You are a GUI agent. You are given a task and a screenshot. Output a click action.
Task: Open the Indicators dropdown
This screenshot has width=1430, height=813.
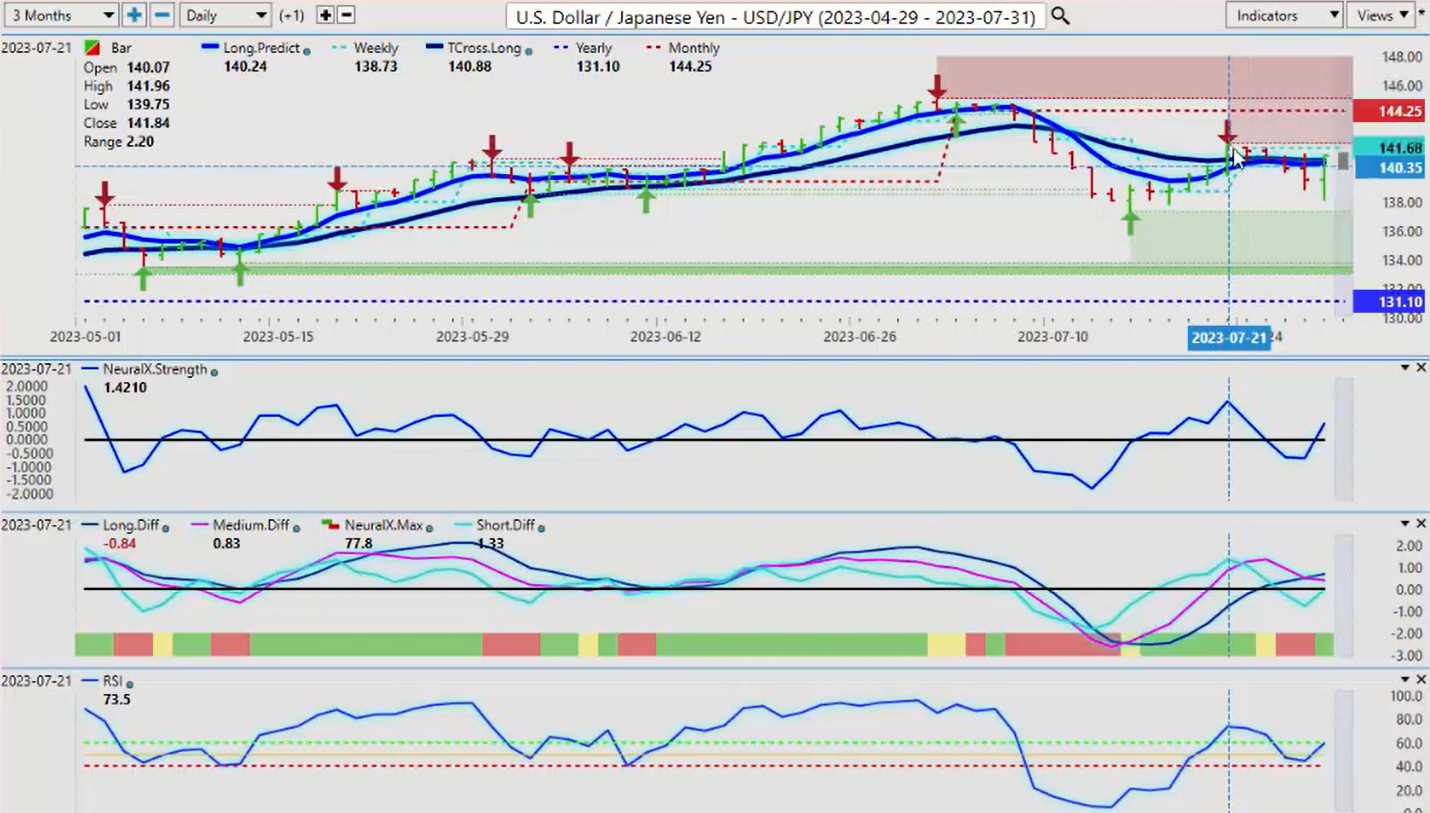pyautogui.click(x=1284, y=15)
